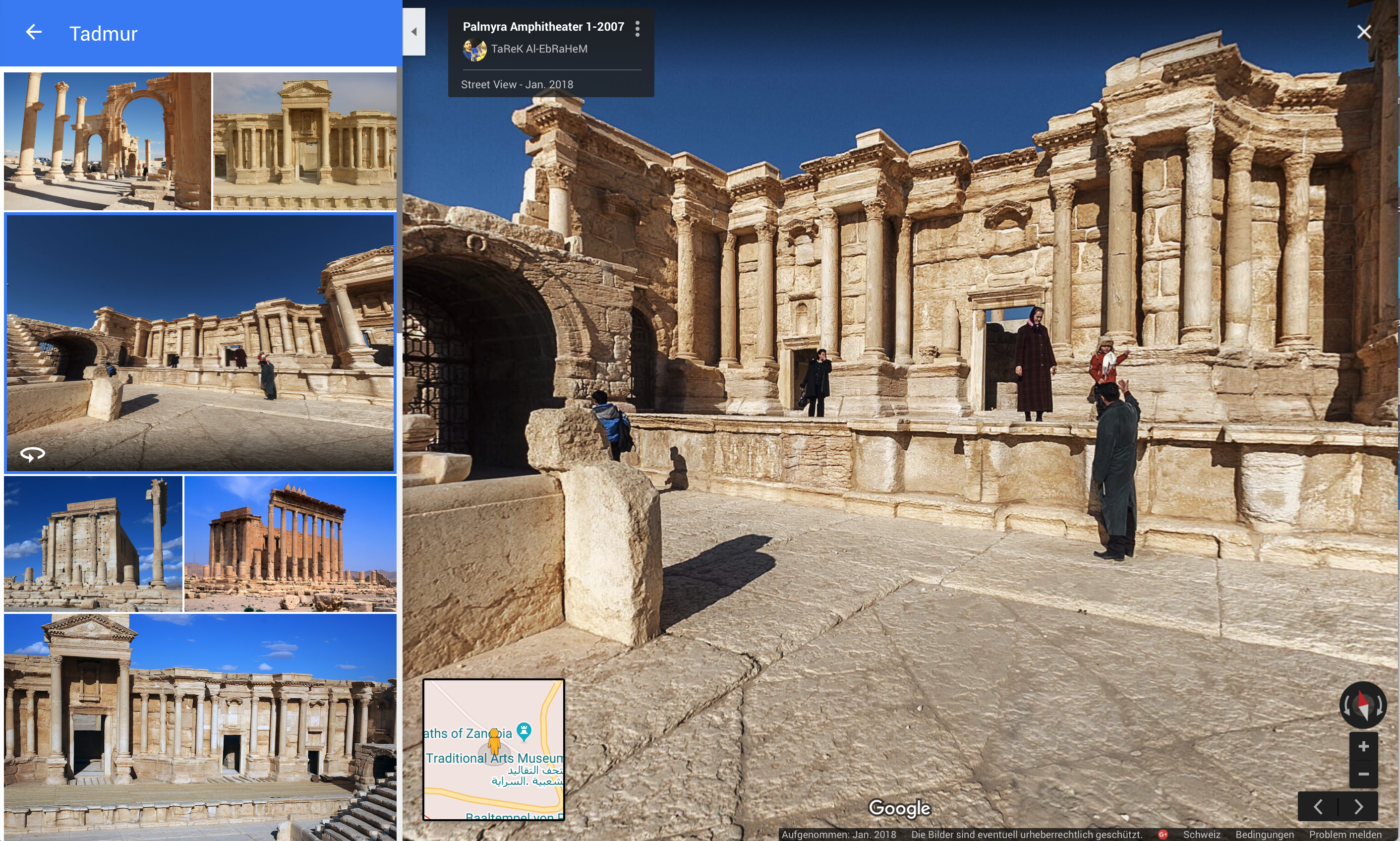This screenshot has height=841, width=1400.
Task: Collapse the side panel with the triangle
Action: 414,32
